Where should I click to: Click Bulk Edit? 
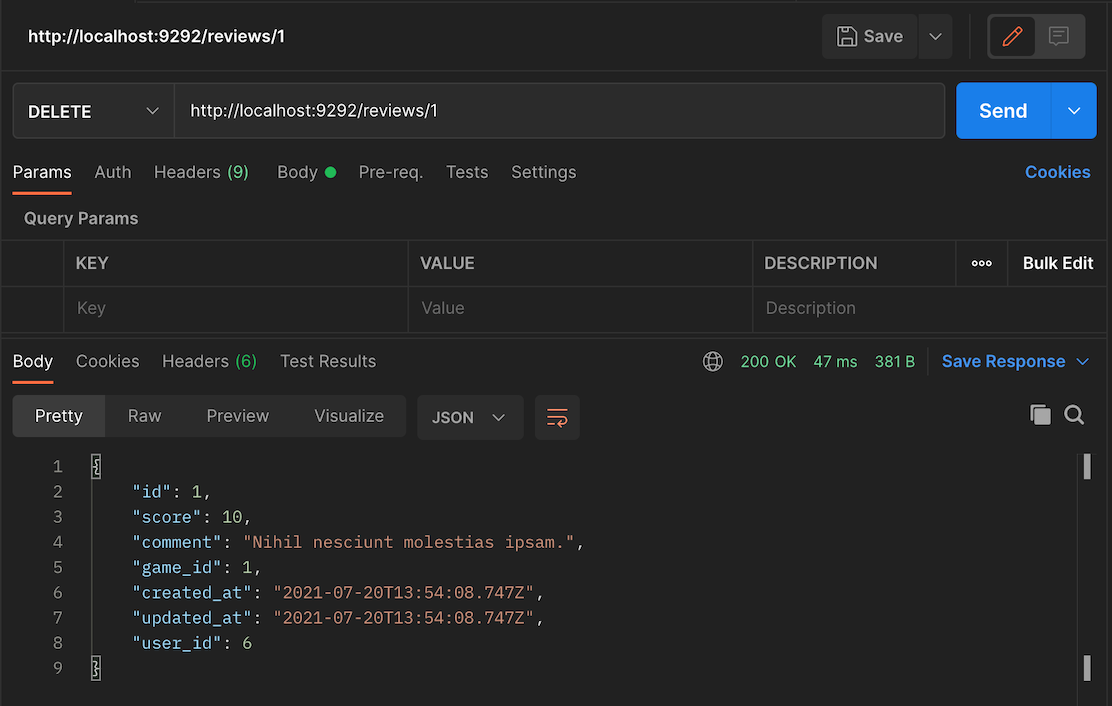click(1057, 263)
